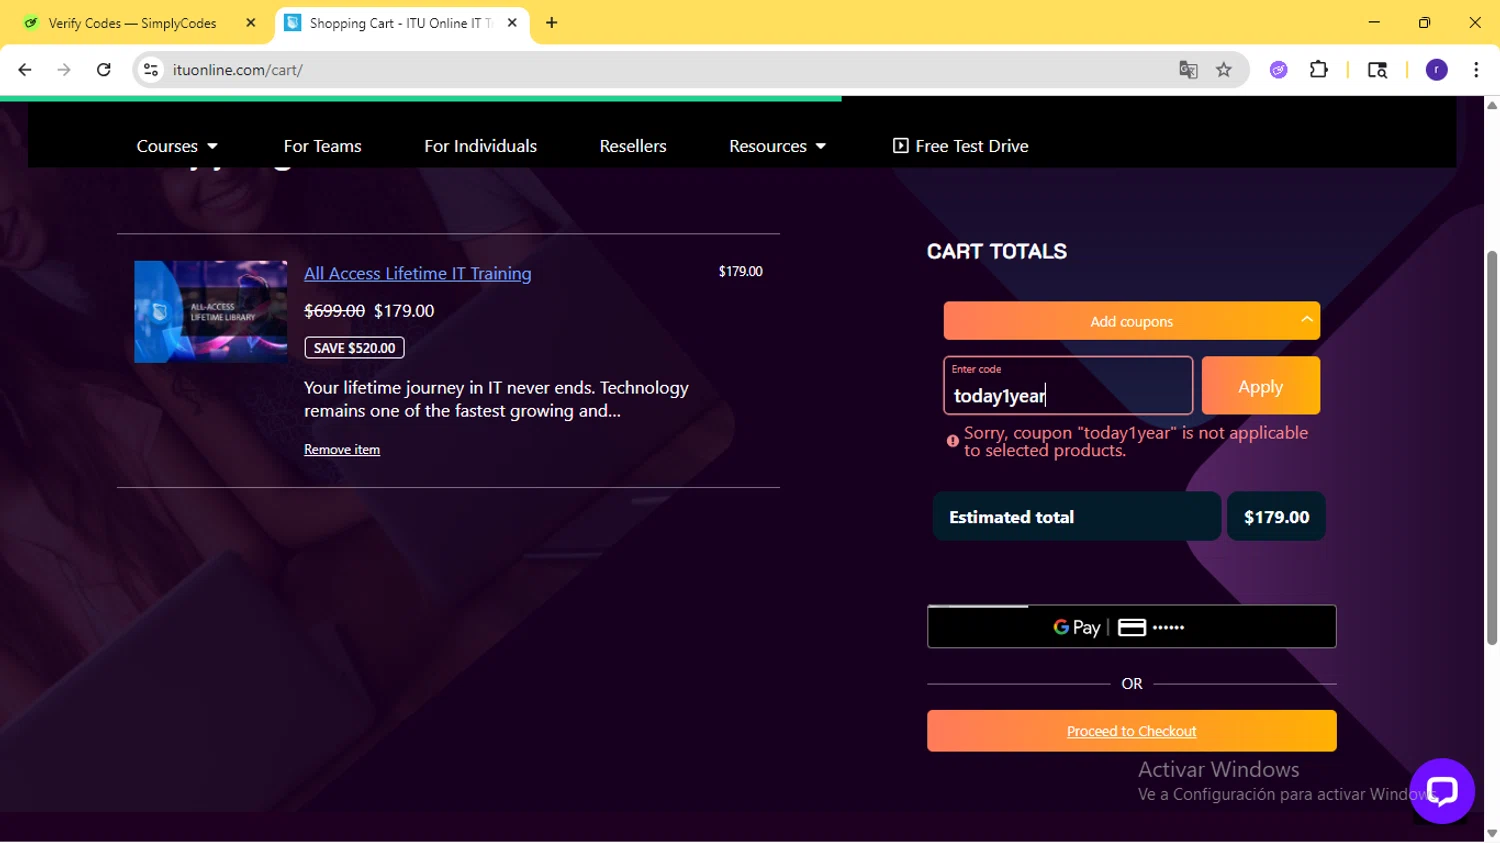Apply the entered coupon code
This screenshot has height=843, width=1500.
point(1260,386)
